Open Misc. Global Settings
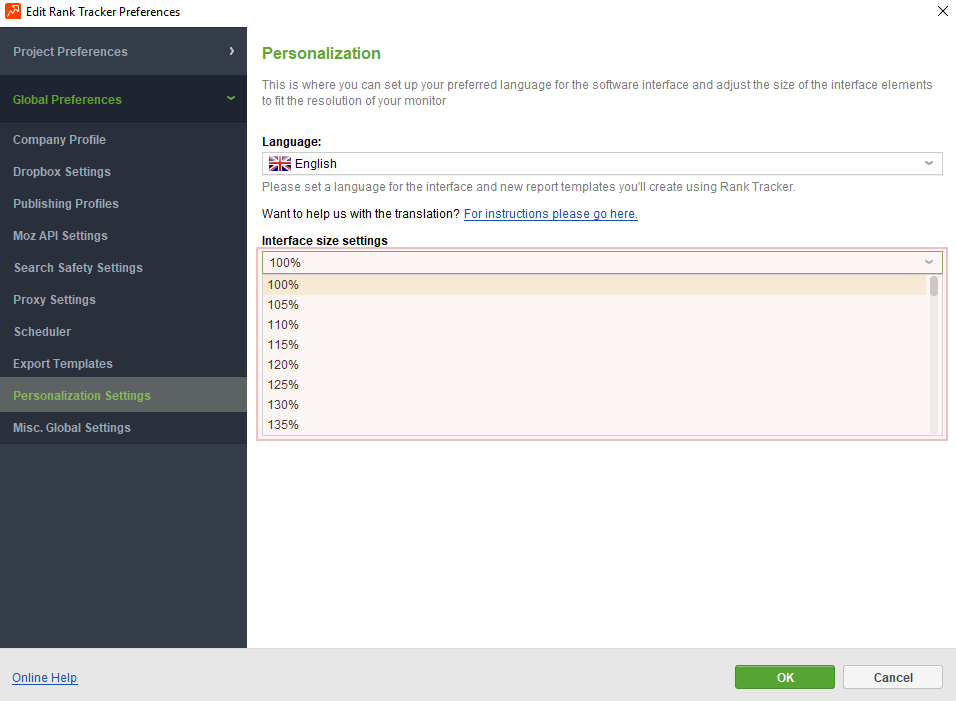Viewport: 956px width, 701px height. coord(72,428)
